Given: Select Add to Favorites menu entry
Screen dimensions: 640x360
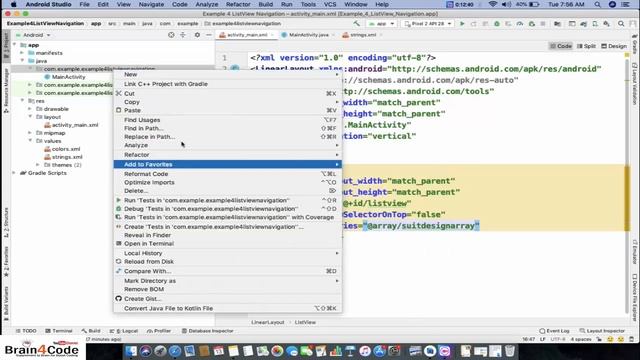Looking at the screenshot, I should [227, 164].
